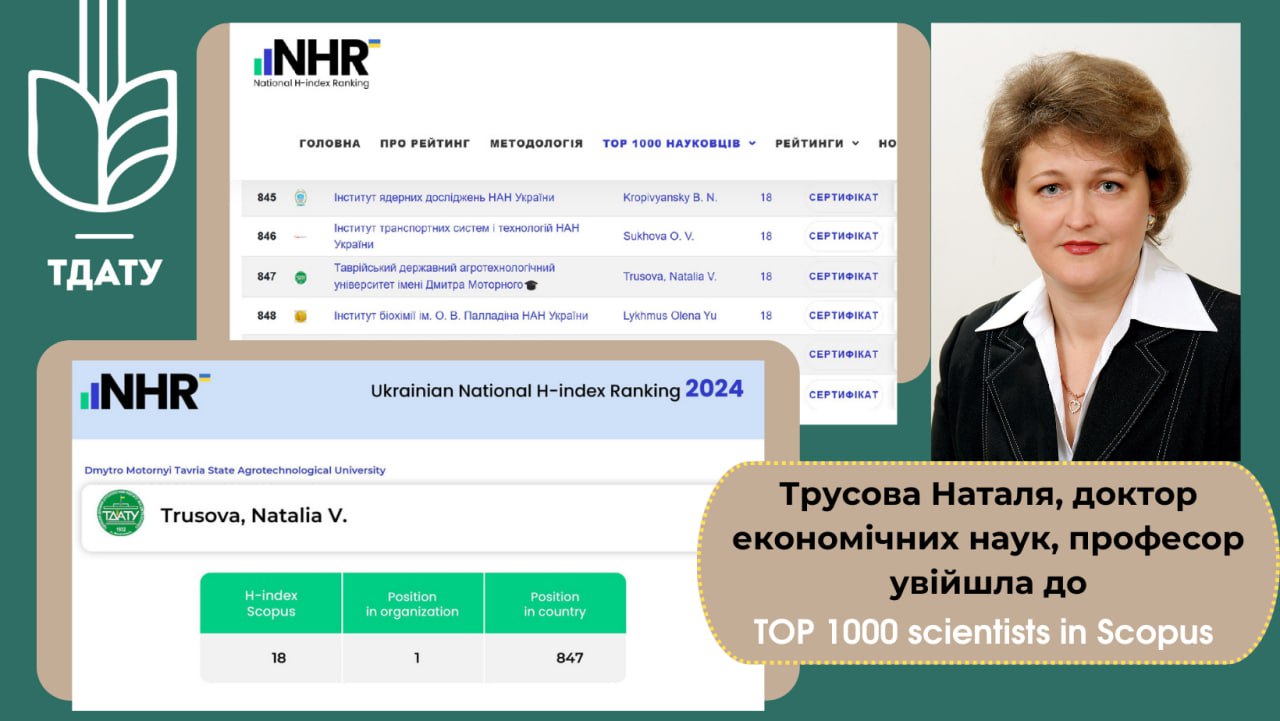Click the yellow institution logo in row 848
The width and height of the screenshot is (1280, 721).
click(x=300, y=316)
